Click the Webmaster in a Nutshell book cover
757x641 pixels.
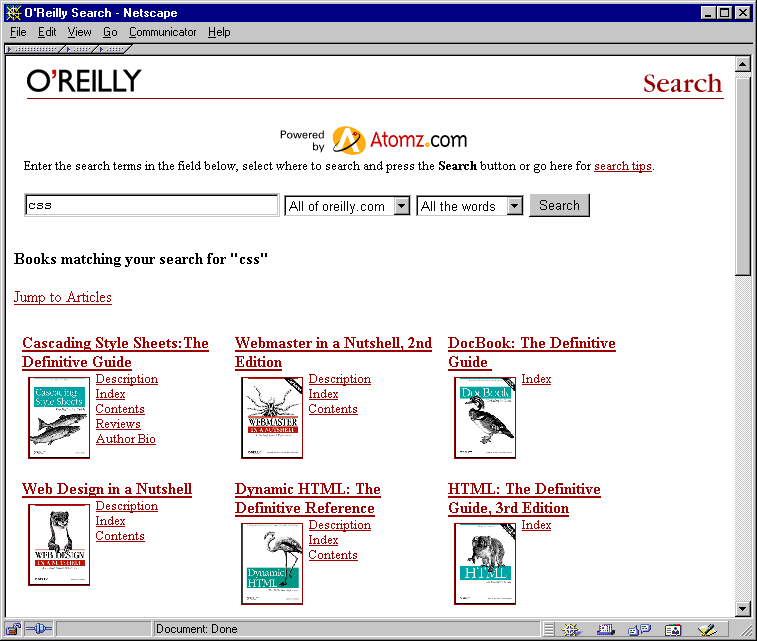point(272,418)
